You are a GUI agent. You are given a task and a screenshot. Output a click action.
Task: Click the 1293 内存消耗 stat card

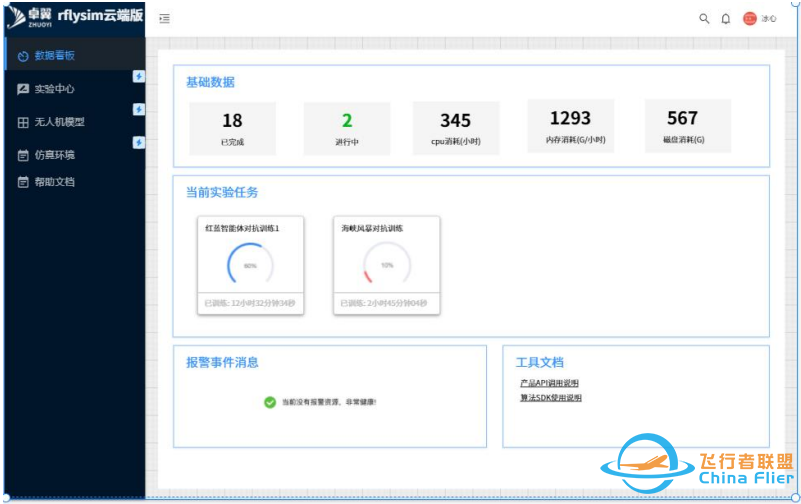tap(571, 126)
